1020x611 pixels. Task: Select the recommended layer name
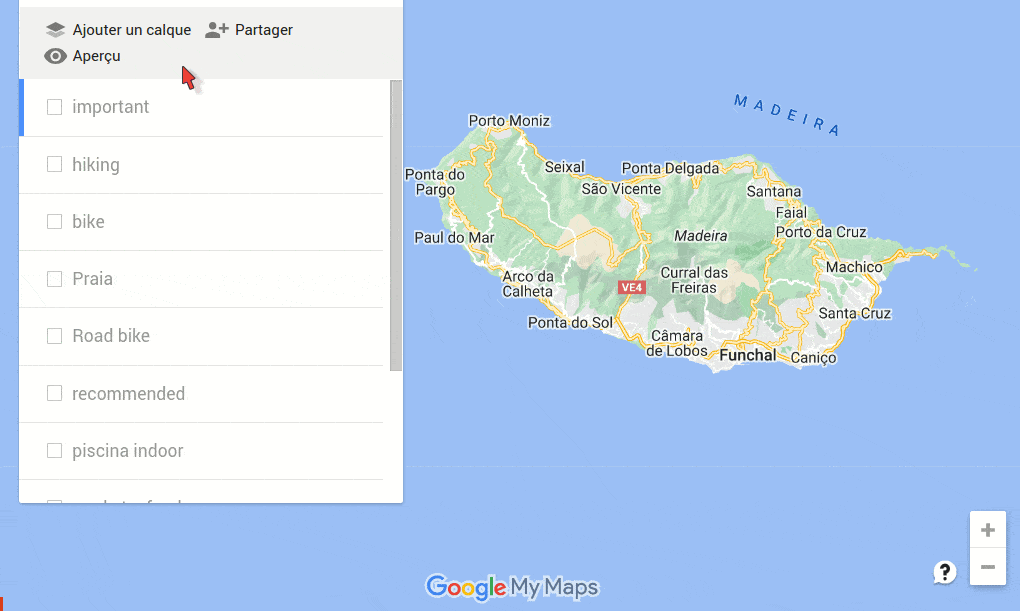129,393
